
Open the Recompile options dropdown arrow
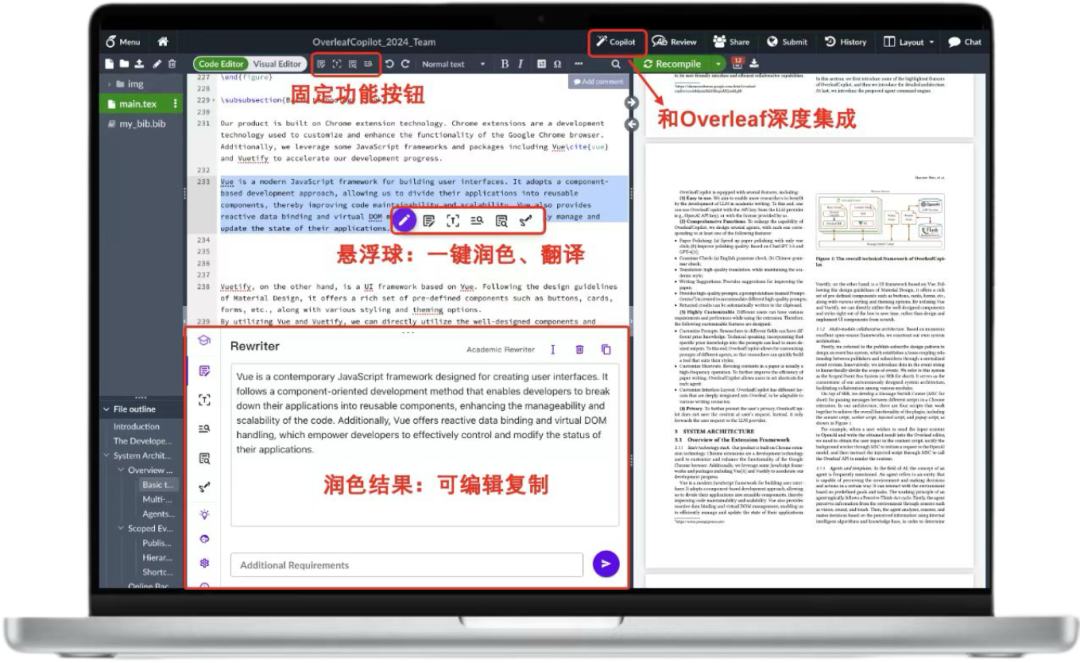(x=718, y=64)
